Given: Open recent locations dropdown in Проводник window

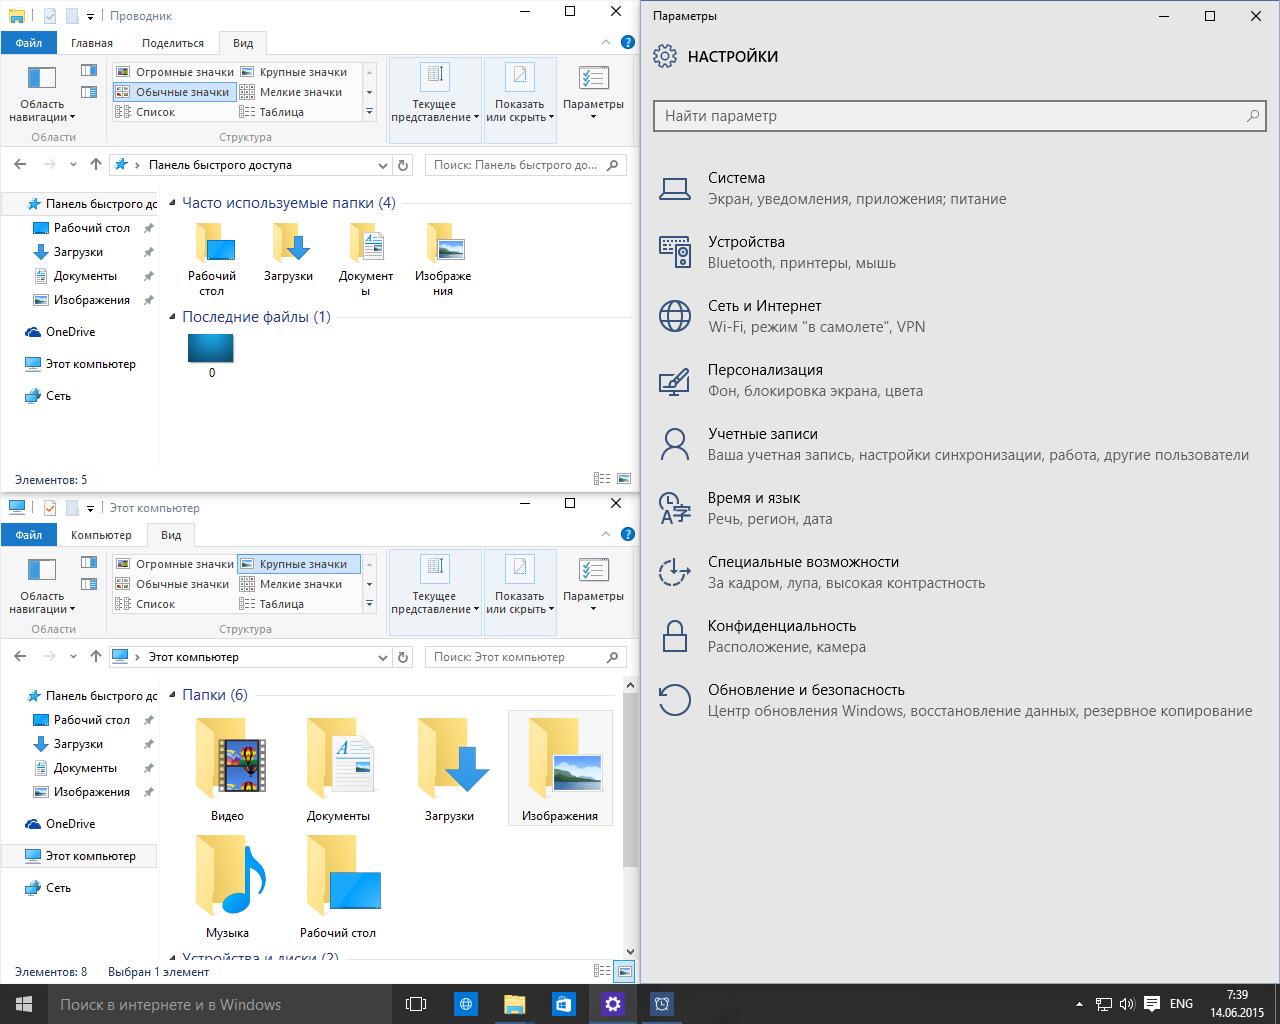Looking at the screenshot, I should point(74,165).
